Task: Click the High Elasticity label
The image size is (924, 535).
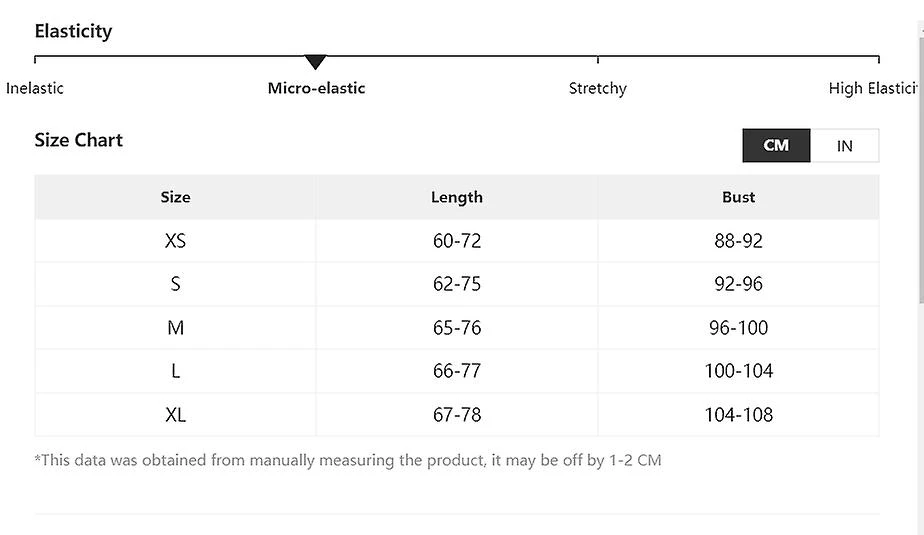Action: tap(873, 88)
